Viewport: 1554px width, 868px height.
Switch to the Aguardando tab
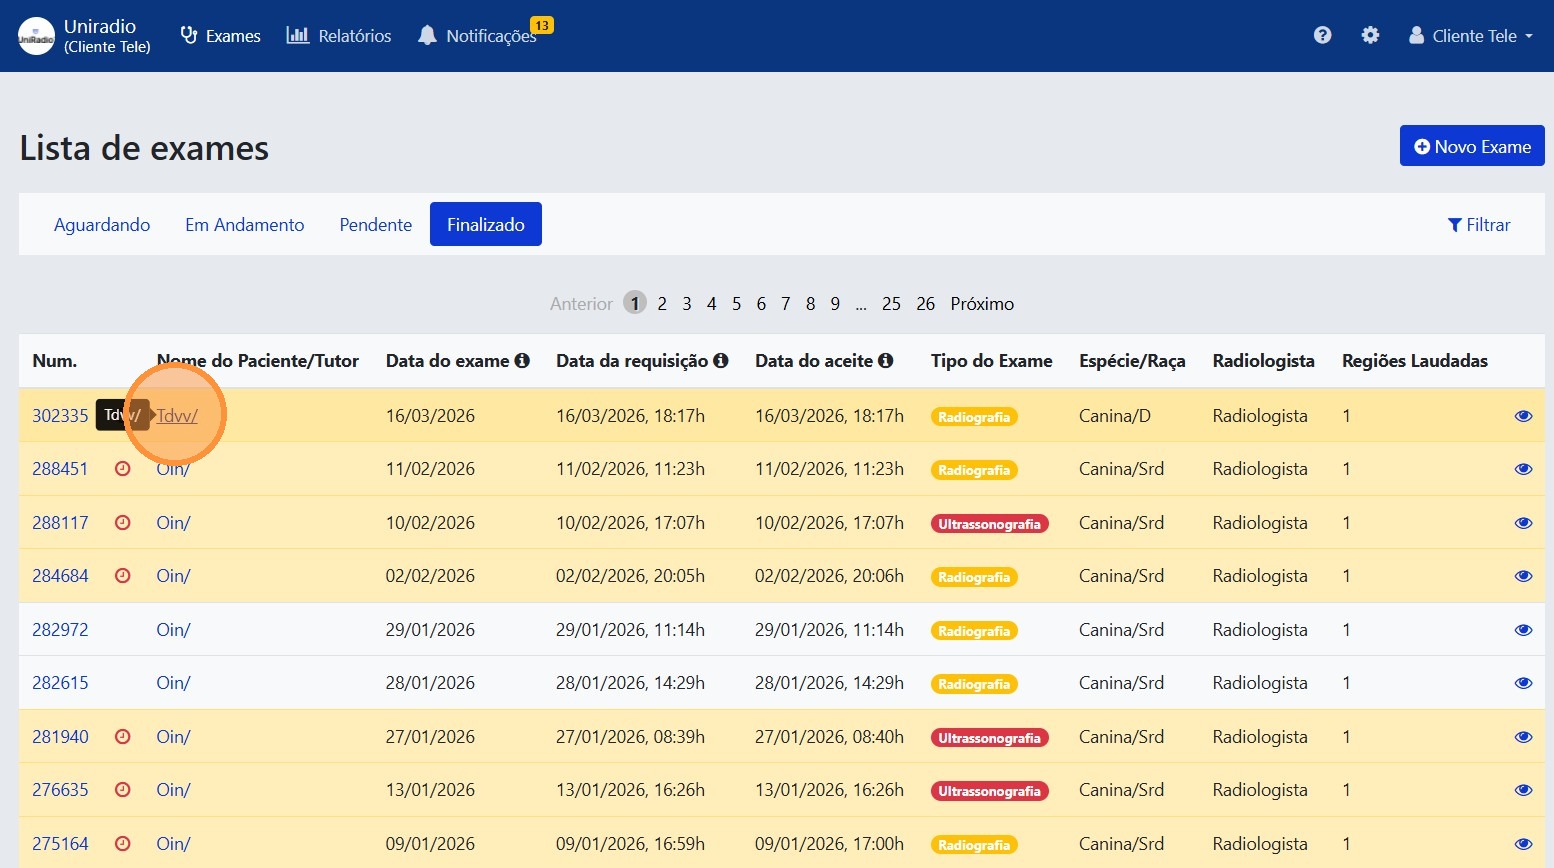point(102,225)
